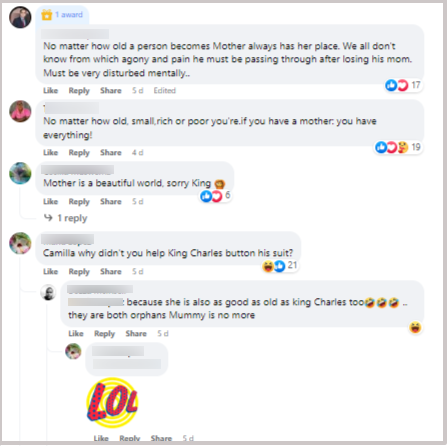This screenshot has height=446, width=447.
Task: View reactions on the 17-reaction comment
Action: pyautogui.click(x=403, y=85)
